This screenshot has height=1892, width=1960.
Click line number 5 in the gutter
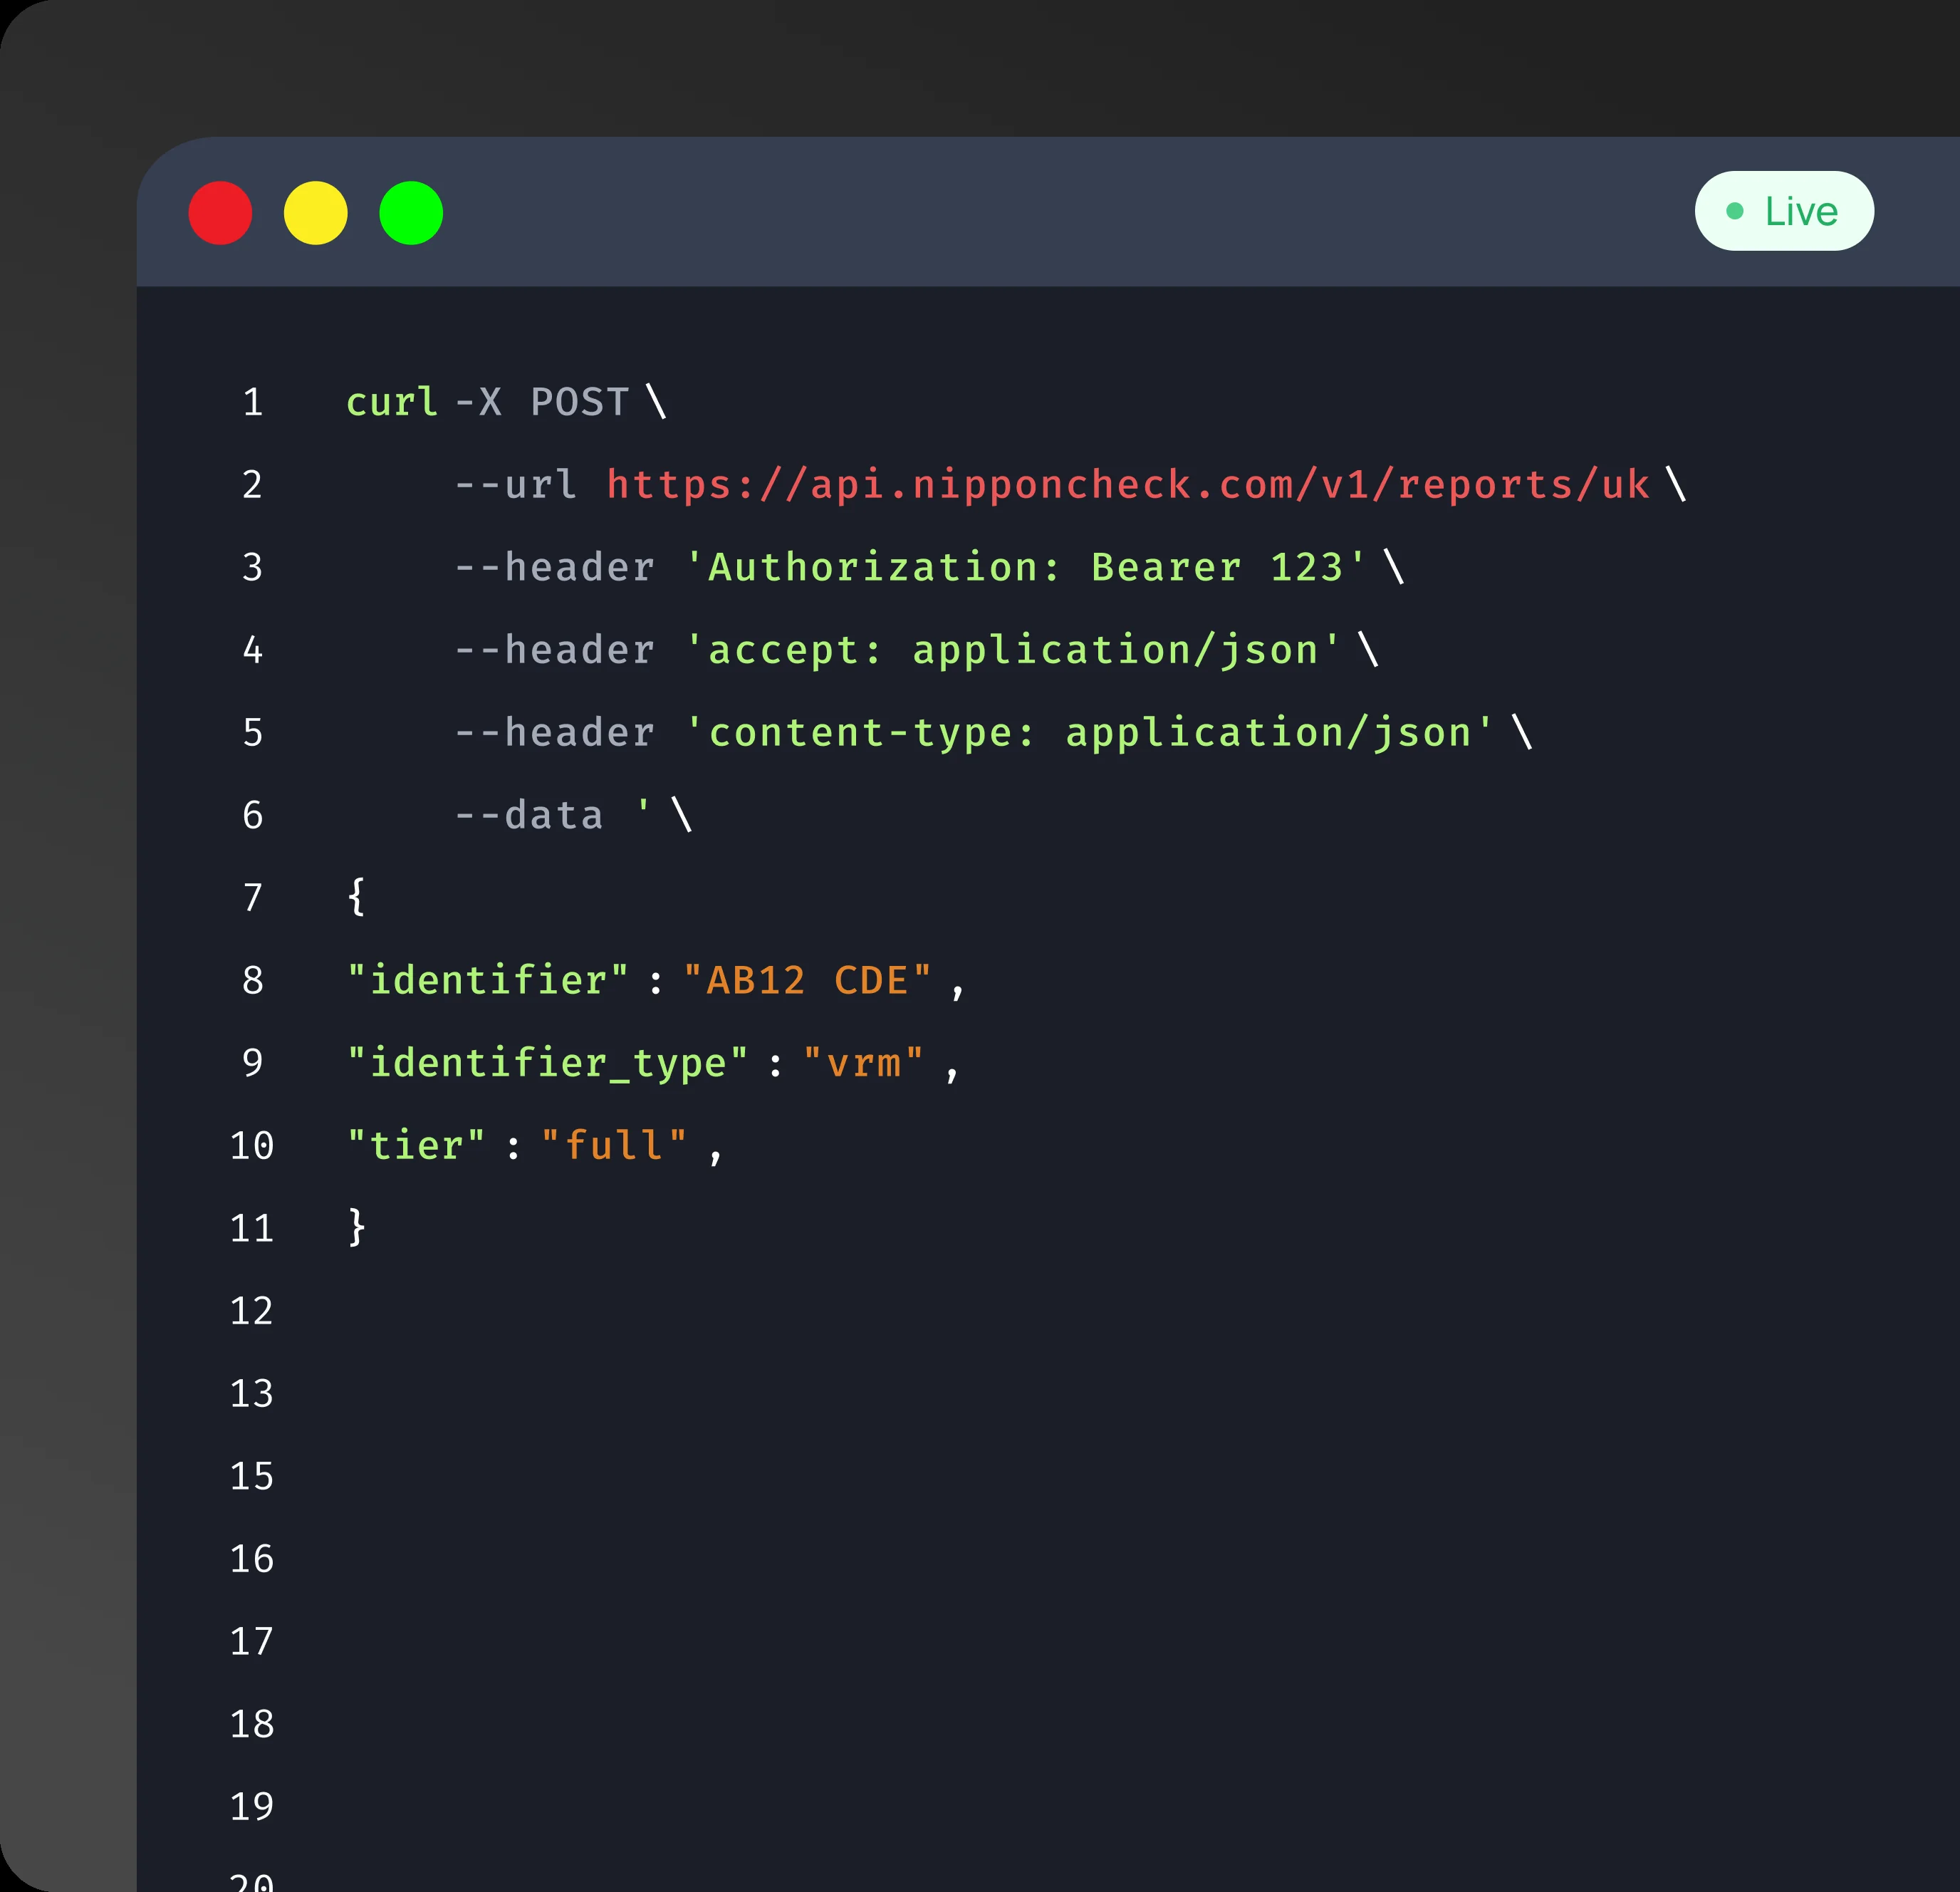point(252,733)
